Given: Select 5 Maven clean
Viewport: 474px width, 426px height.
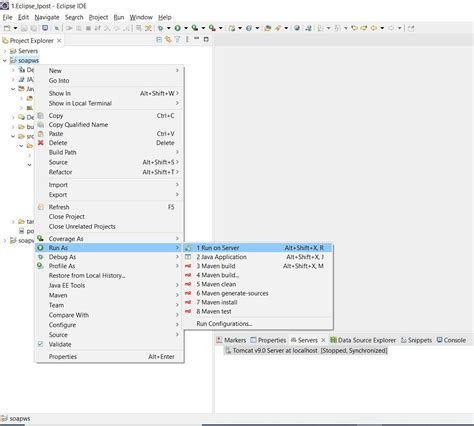Looking at the screenshot, I should (258, 284).
